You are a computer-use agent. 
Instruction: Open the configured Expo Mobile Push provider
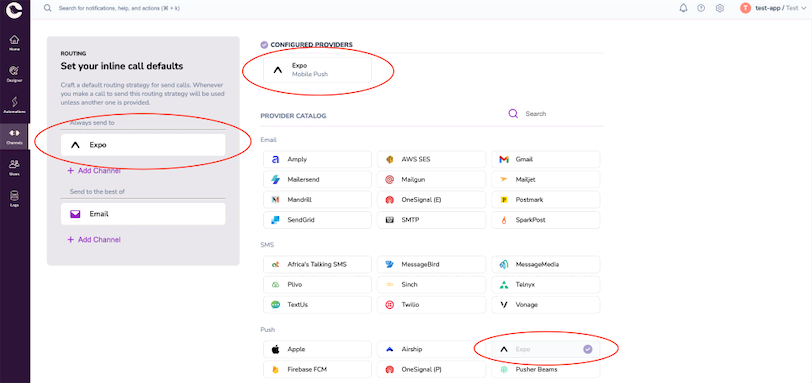(317, 70)
